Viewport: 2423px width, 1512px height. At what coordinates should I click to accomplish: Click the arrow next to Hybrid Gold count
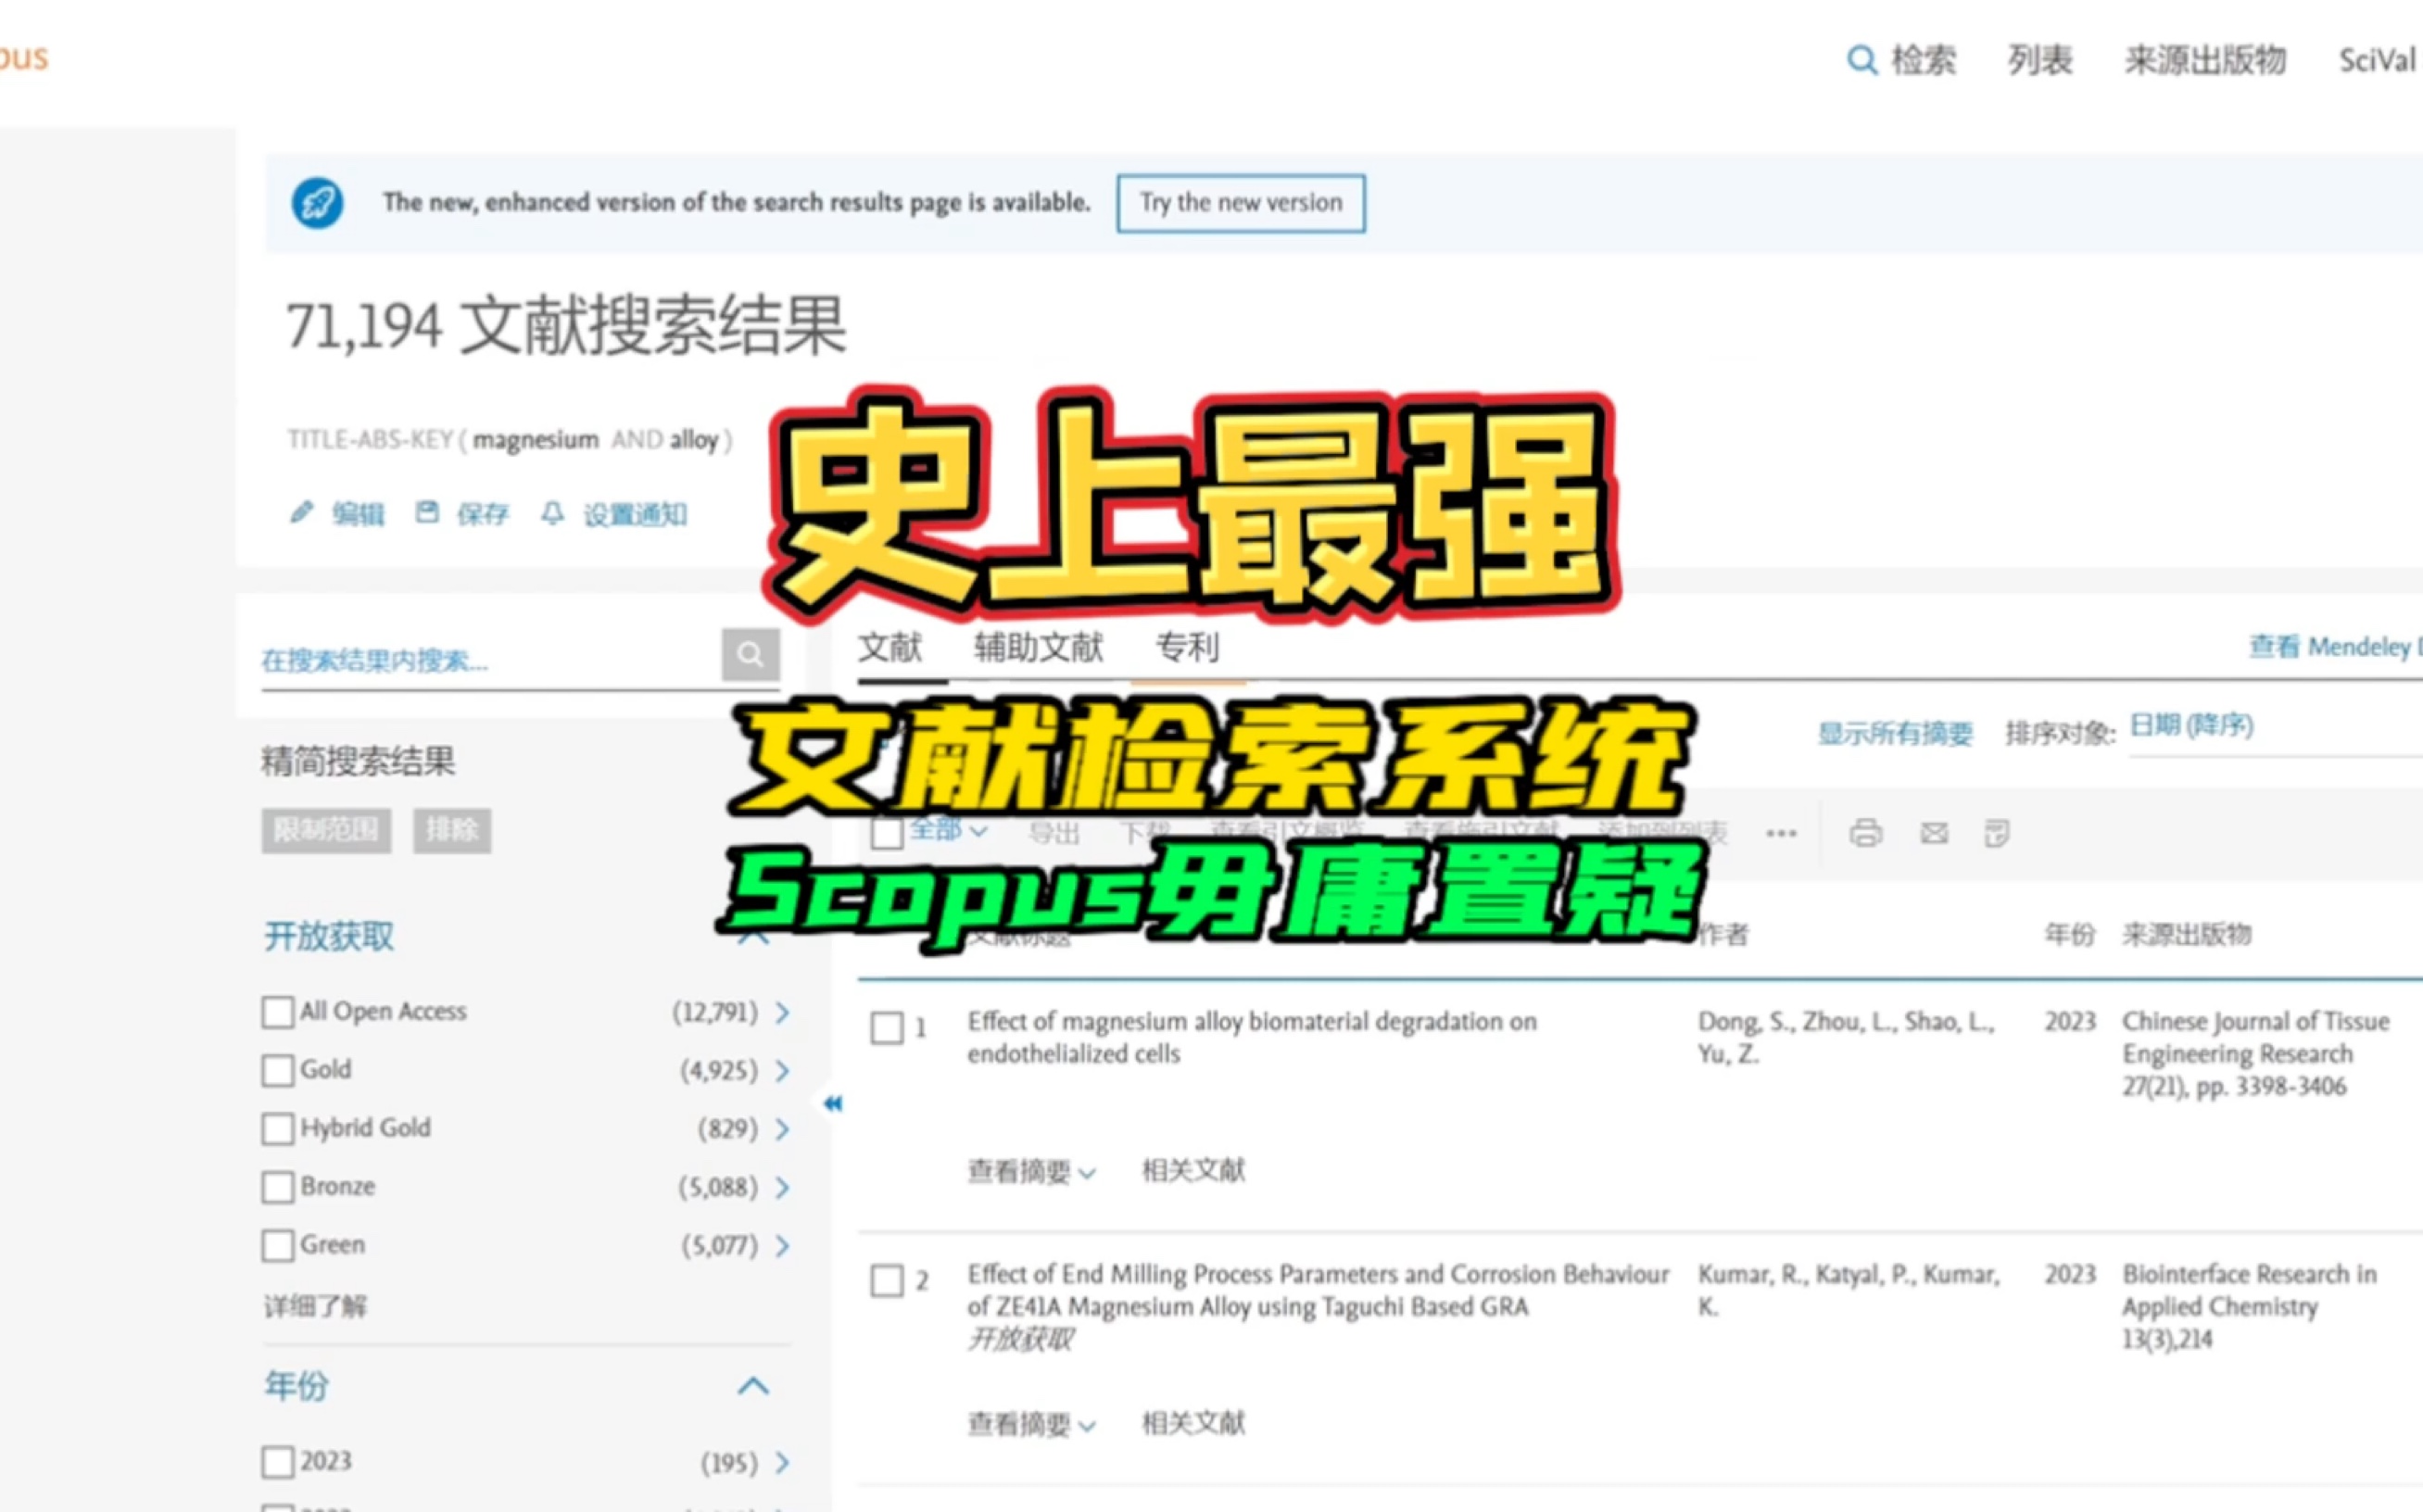(783, 1129)
